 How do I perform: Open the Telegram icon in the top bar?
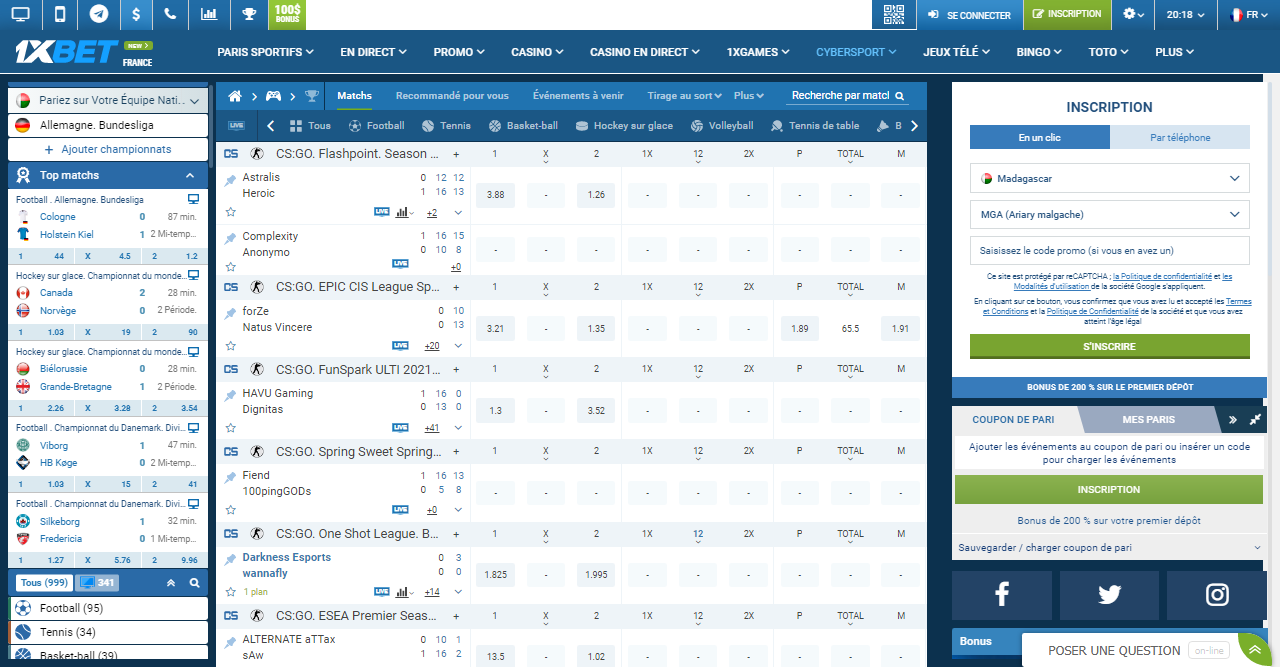pos(98,14)
